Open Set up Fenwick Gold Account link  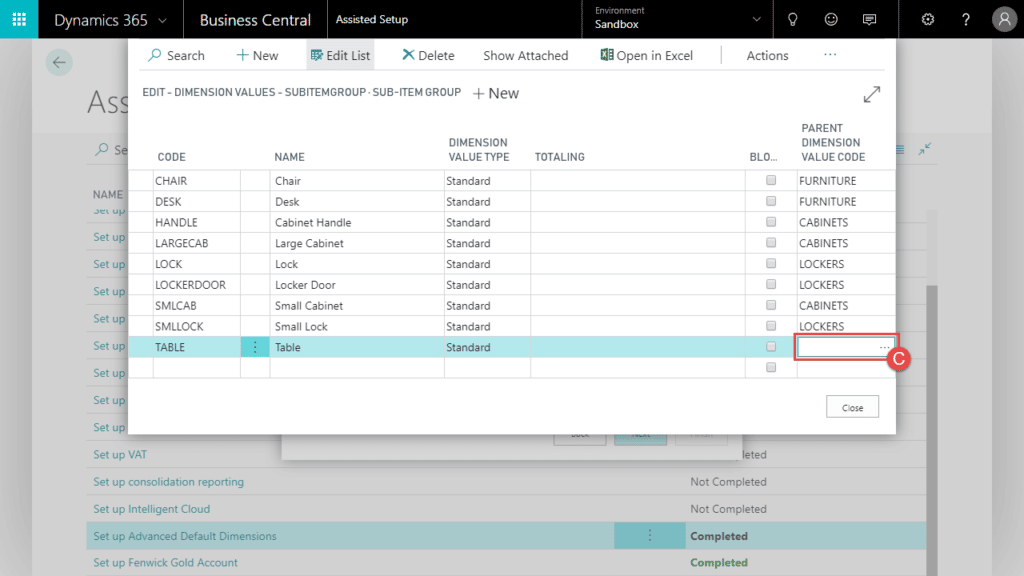[x=165, y=562]
